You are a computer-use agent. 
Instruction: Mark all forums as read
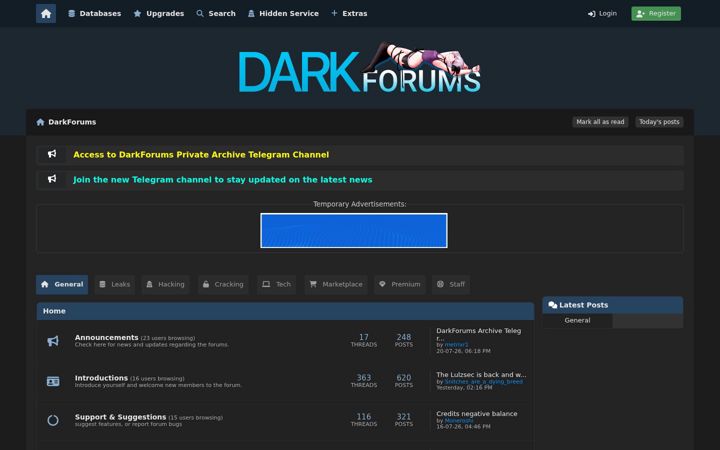[600, 122]
